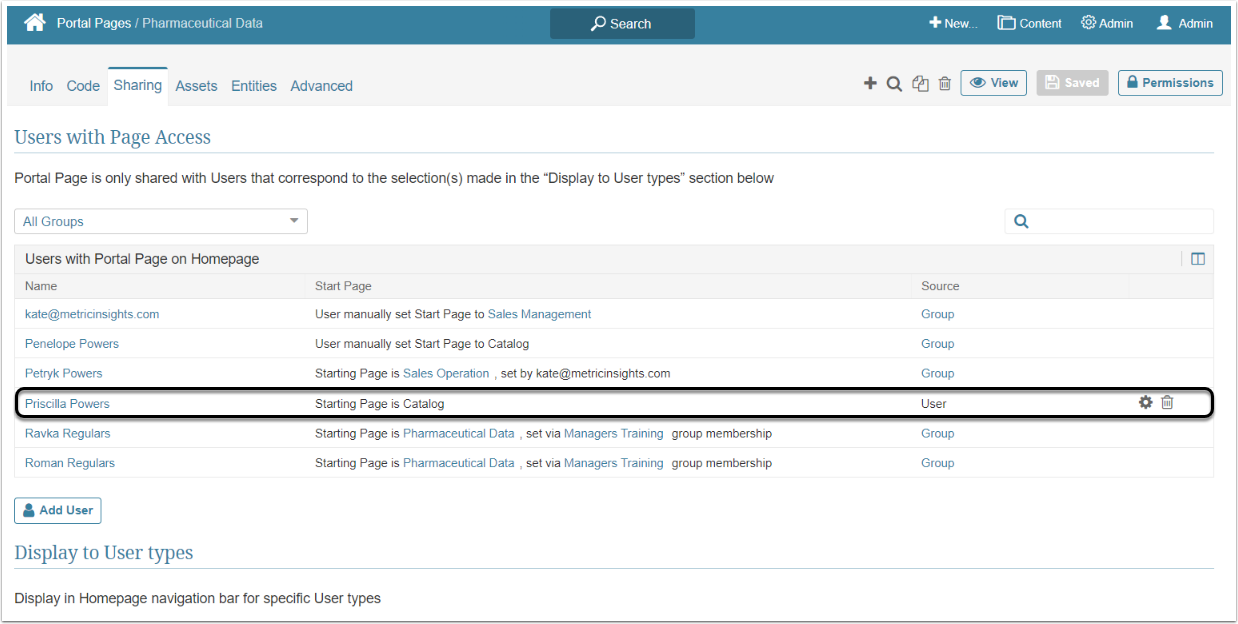Switch to the Entities tab
Viewport: 1238px width, 624px height.
[x=254, y=86]
